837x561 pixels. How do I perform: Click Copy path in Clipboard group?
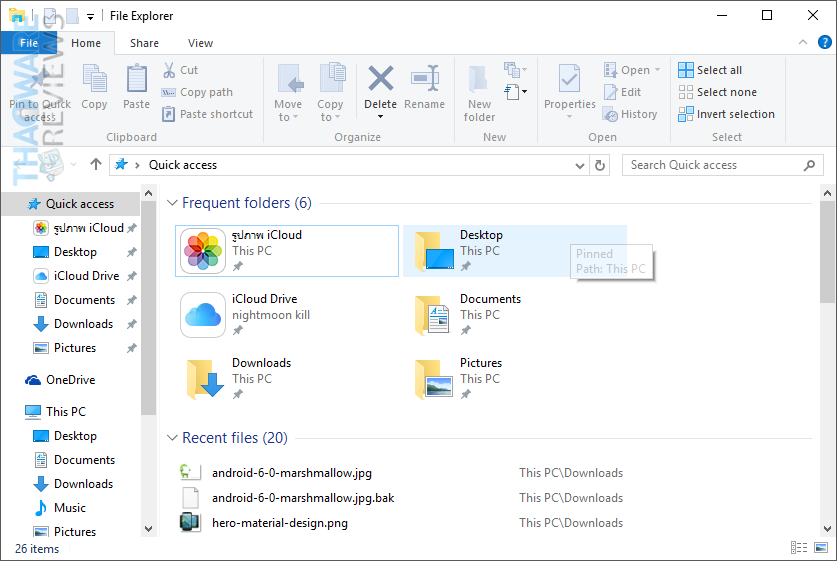[198, 92]
